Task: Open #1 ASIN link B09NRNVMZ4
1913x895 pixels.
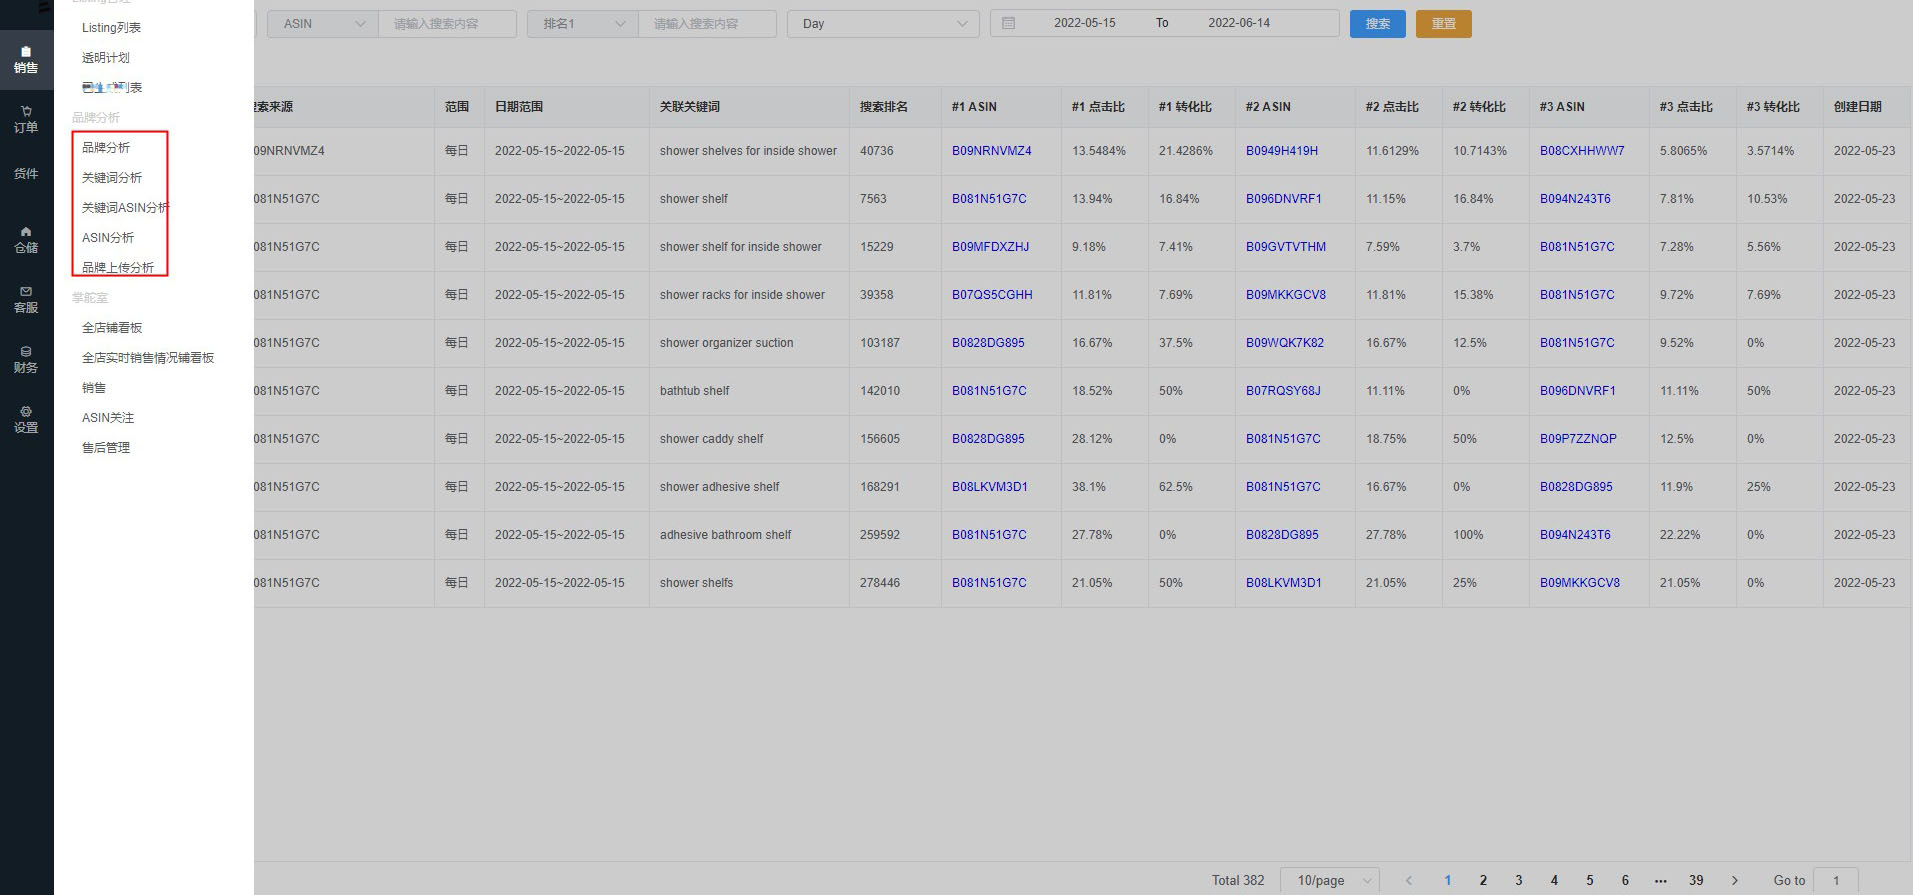Action: (992, 151)
